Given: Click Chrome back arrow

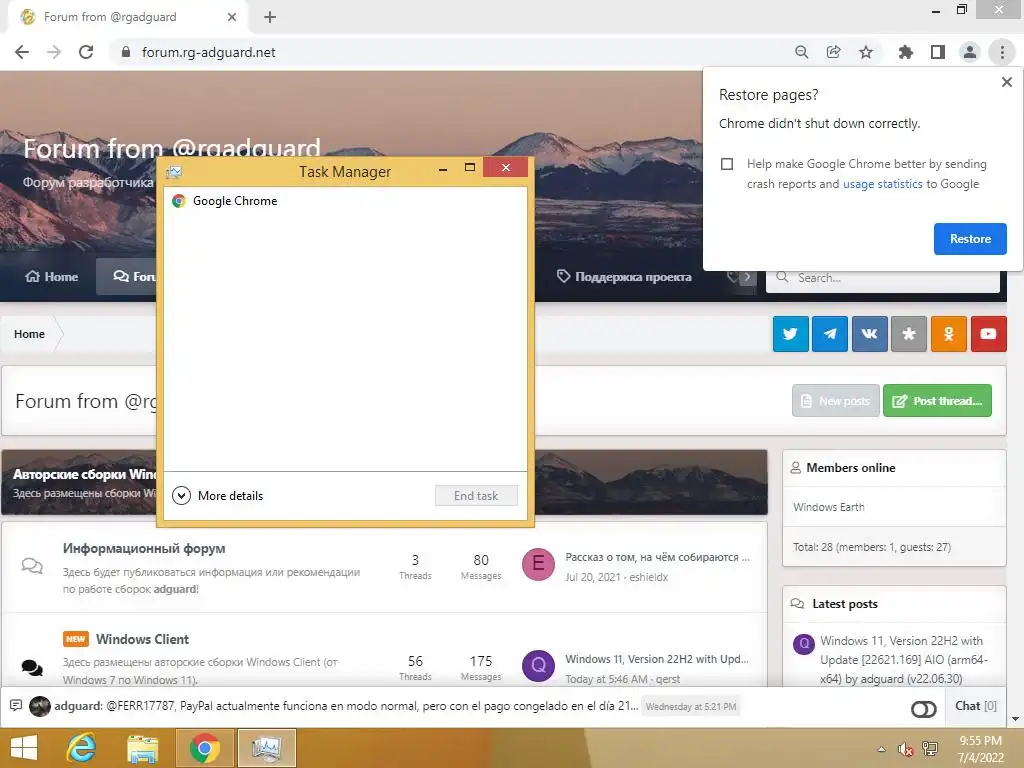Looking at the screenshot, I should tap(22, 52).
